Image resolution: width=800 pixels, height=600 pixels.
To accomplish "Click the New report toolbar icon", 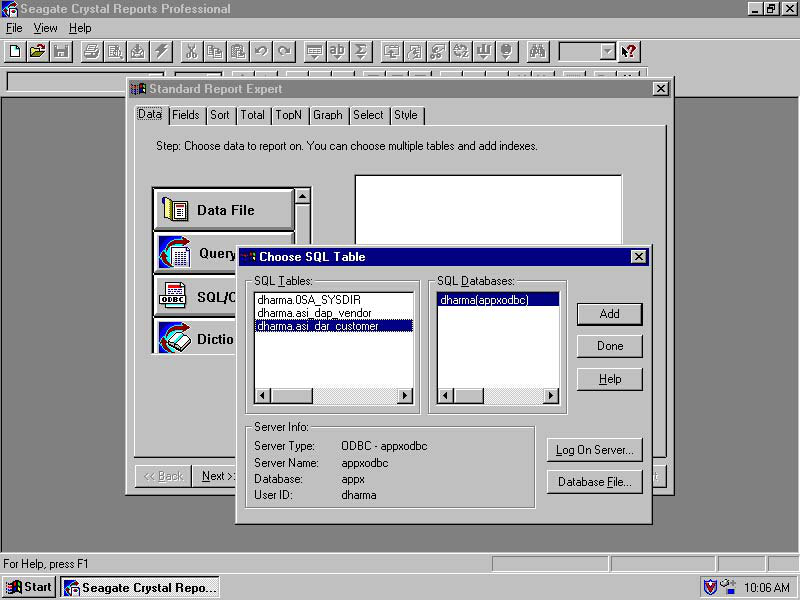I will pyautogui.click(x=15, y=52).
